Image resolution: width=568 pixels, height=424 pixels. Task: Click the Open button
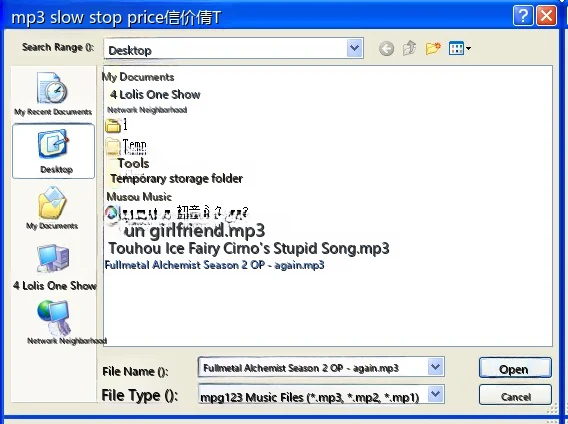click(x=515, y=369)
